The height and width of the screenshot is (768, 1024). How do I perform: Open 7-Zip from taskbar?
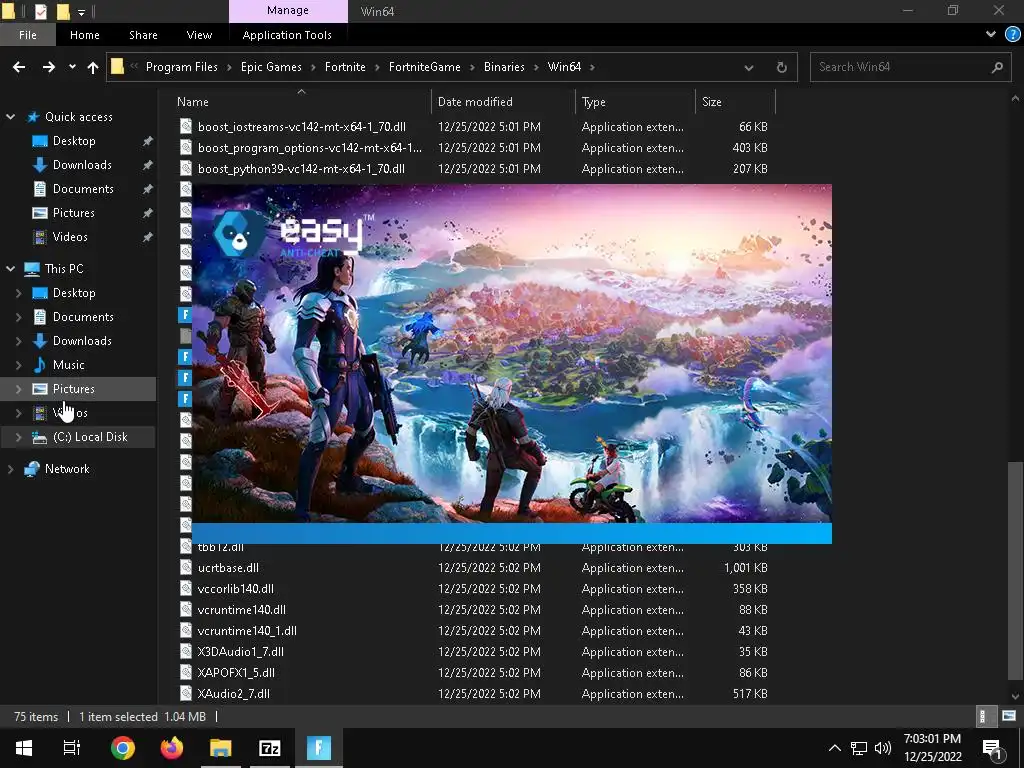point(270,748)
